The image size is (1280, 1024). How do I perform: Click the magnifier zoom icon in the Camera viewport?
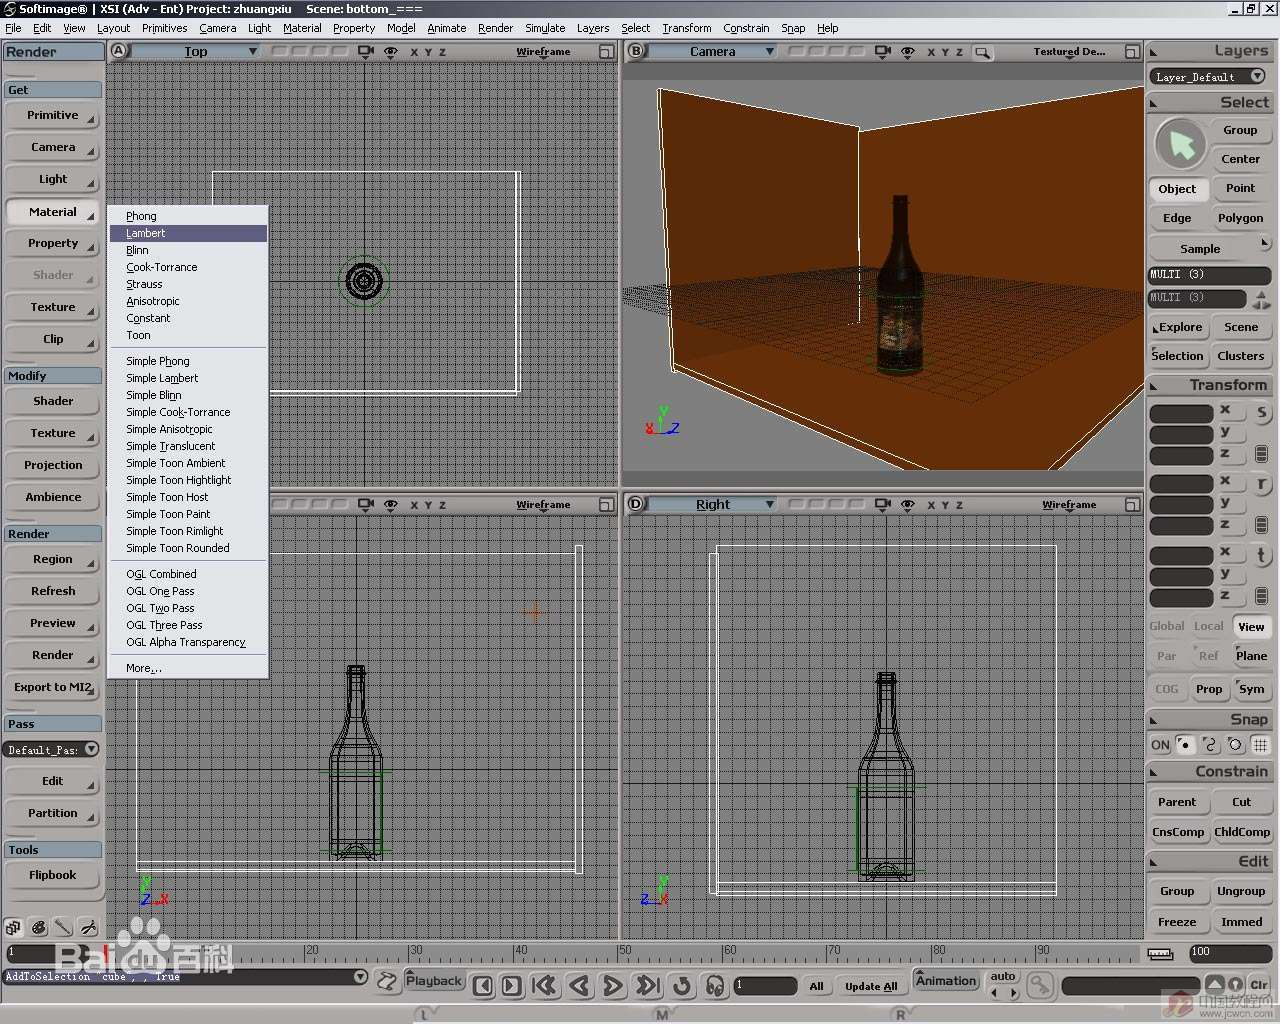[983, 51]
